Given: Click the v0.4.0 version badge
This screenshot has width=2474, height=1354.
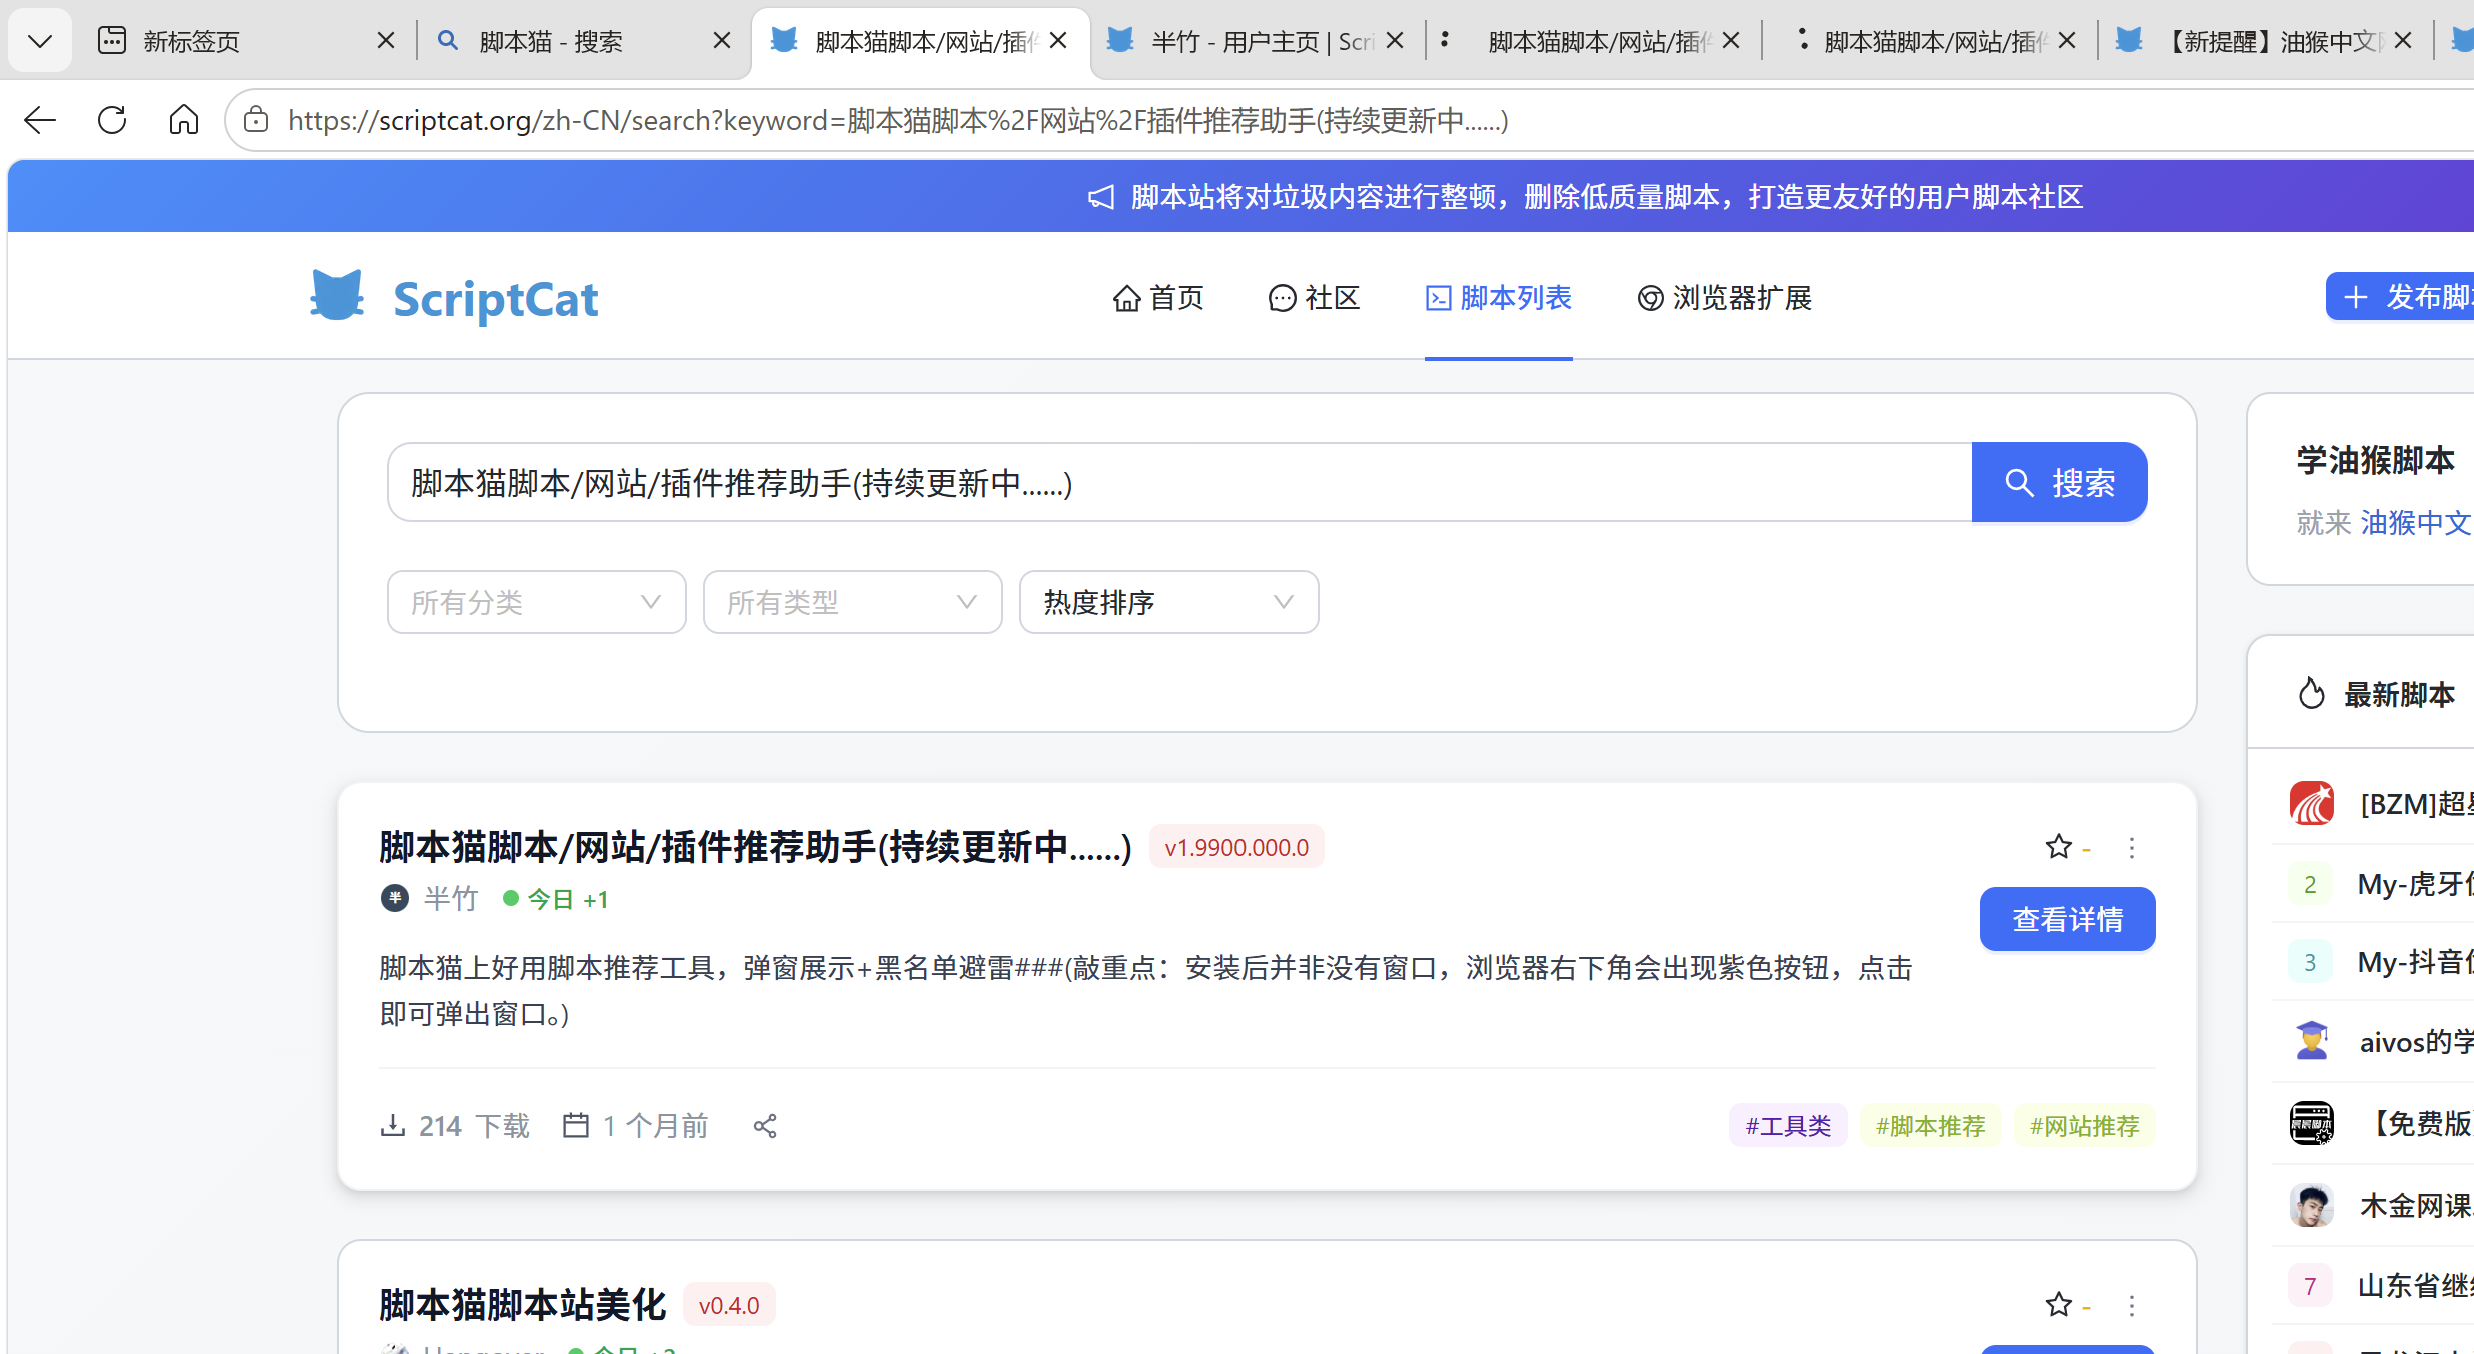Looking at the screenshot, I should (x=729, y=1305).
